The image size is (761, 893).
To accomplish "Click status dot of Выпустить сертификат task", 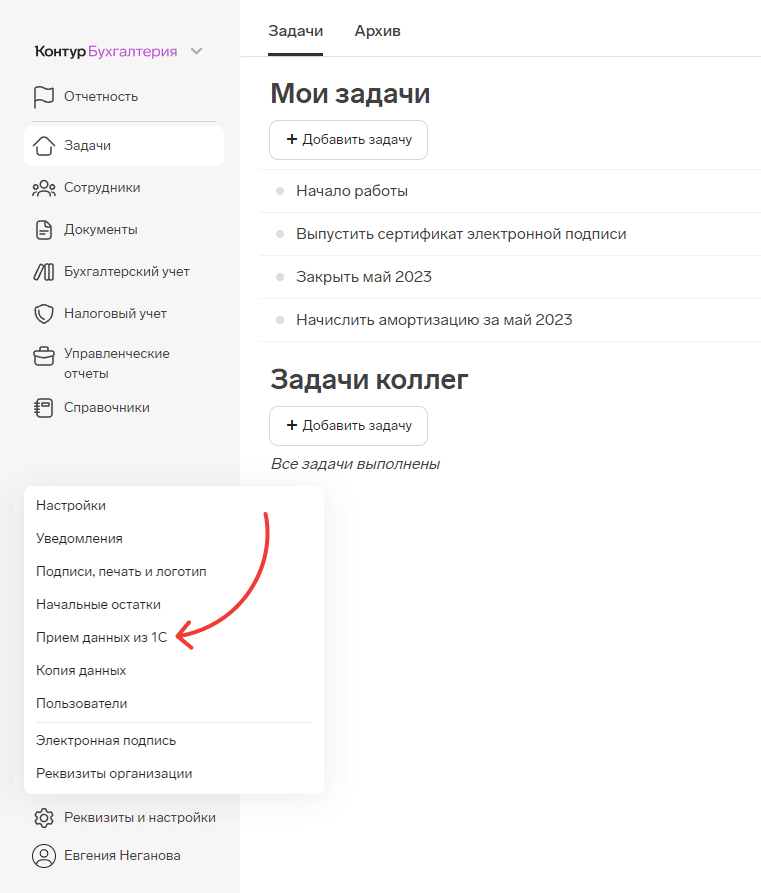I will point(280,234).
